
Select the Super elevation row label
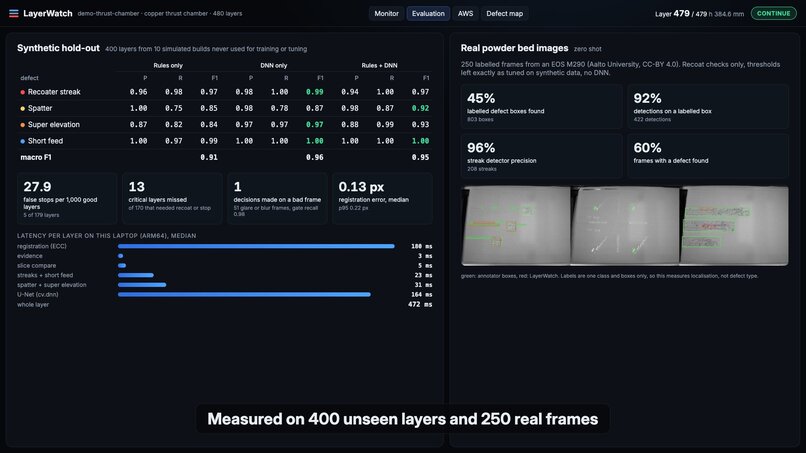[53, 125]
